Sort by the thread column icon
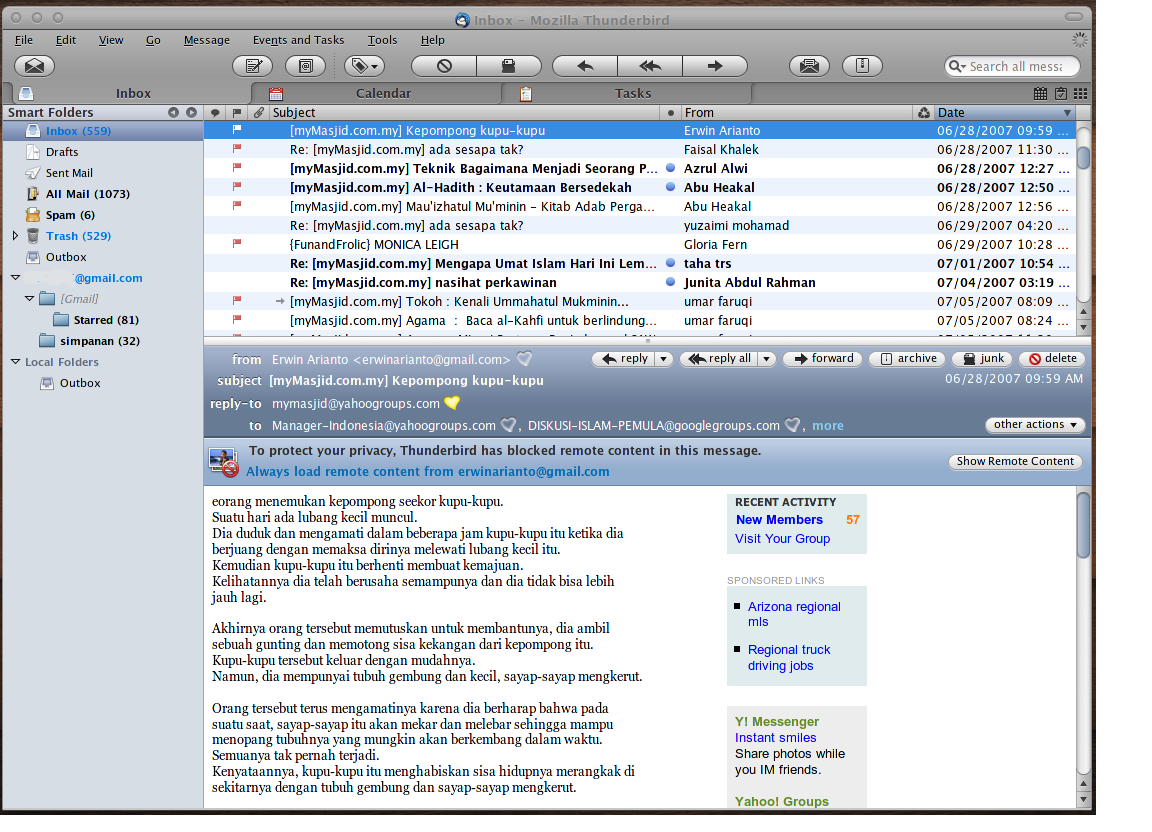 (215, 112)
